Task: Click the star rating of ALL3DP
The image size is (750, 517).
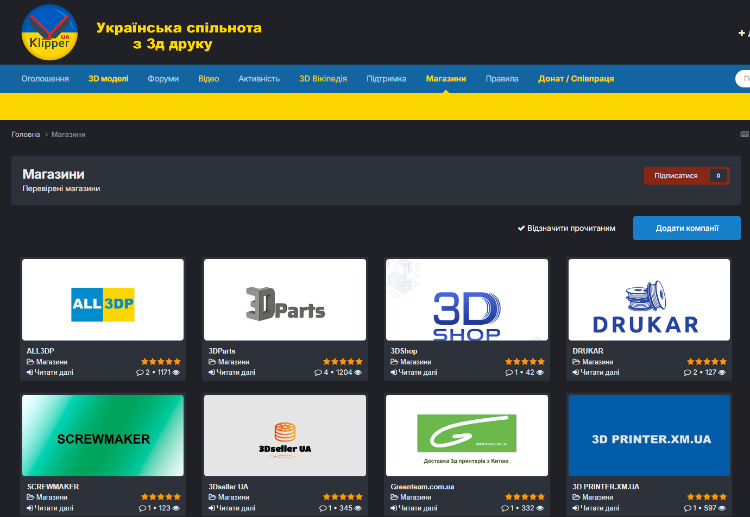Action: tap(161, 362)
